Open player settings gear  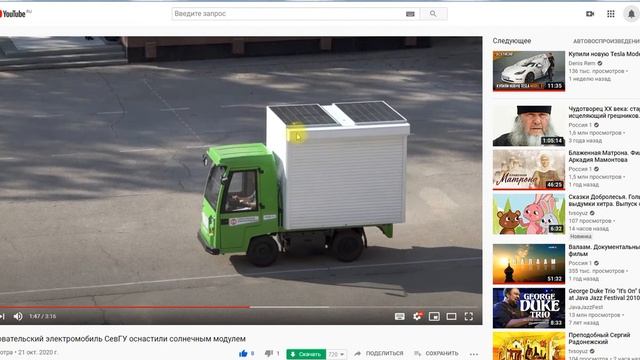[417, 316]
